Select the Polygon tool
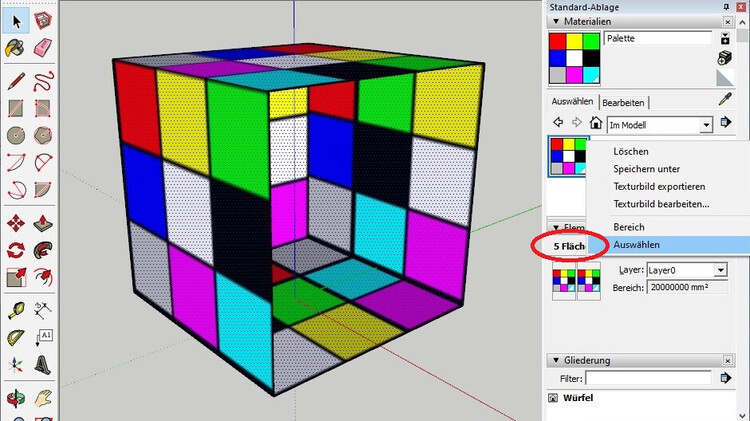The image size is (750, 421). point(43,136)
